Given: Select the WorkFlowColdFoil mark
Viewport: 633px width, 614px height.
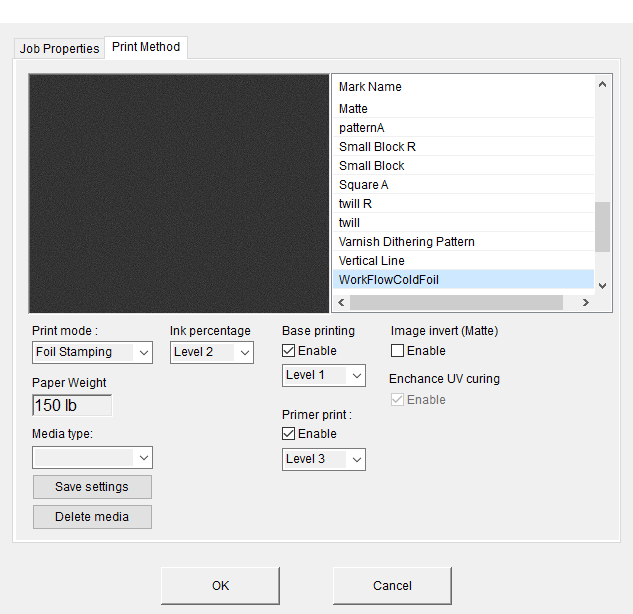Looking at the screenshot, I should tap(463, 279).
